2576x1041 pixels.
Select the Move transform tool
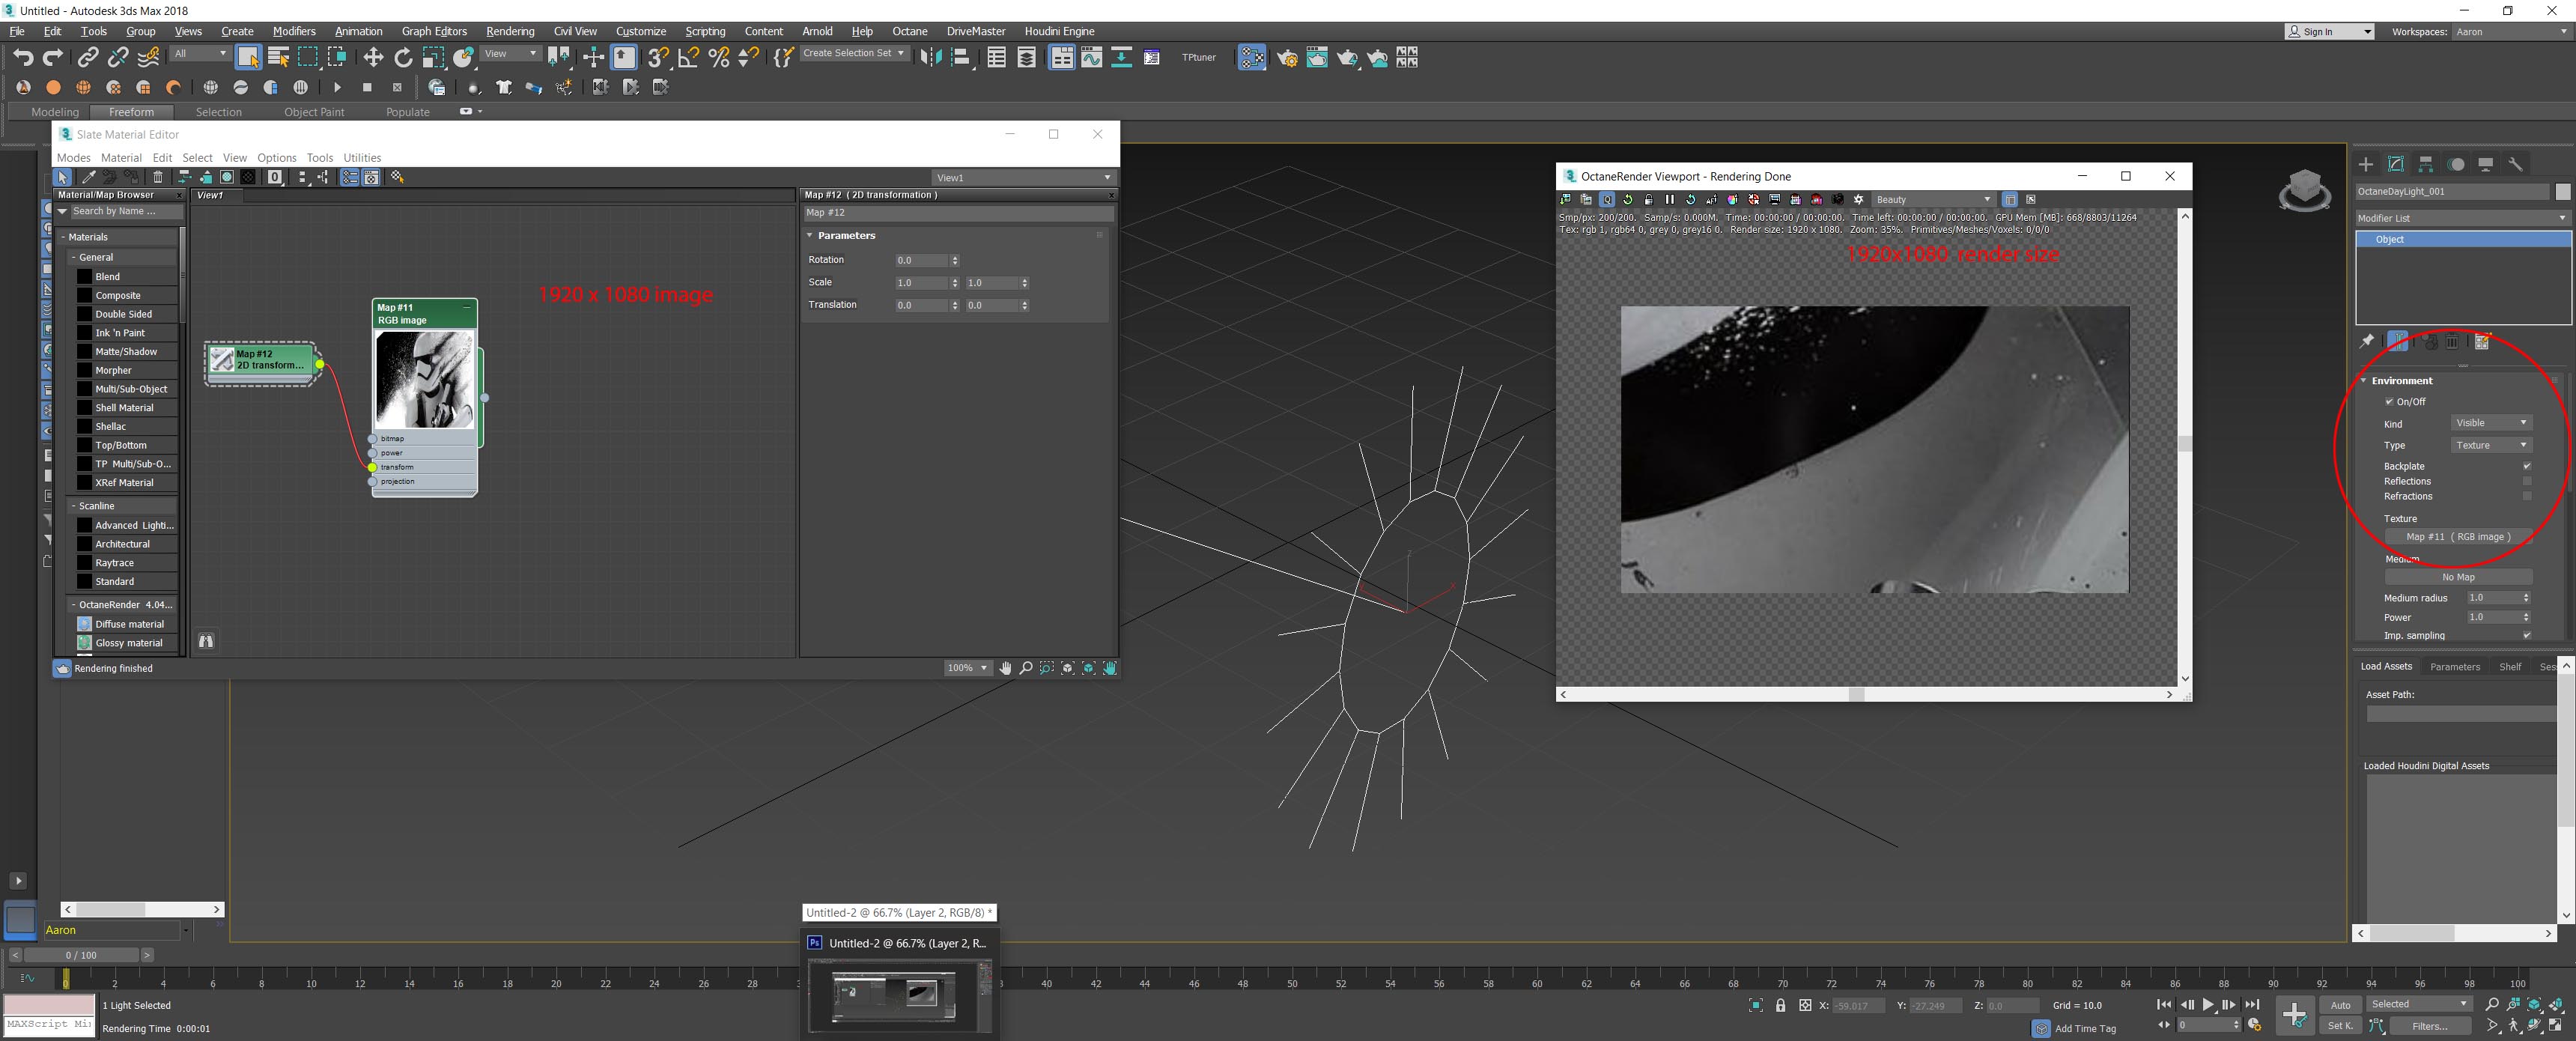click(x=373, y=58)
